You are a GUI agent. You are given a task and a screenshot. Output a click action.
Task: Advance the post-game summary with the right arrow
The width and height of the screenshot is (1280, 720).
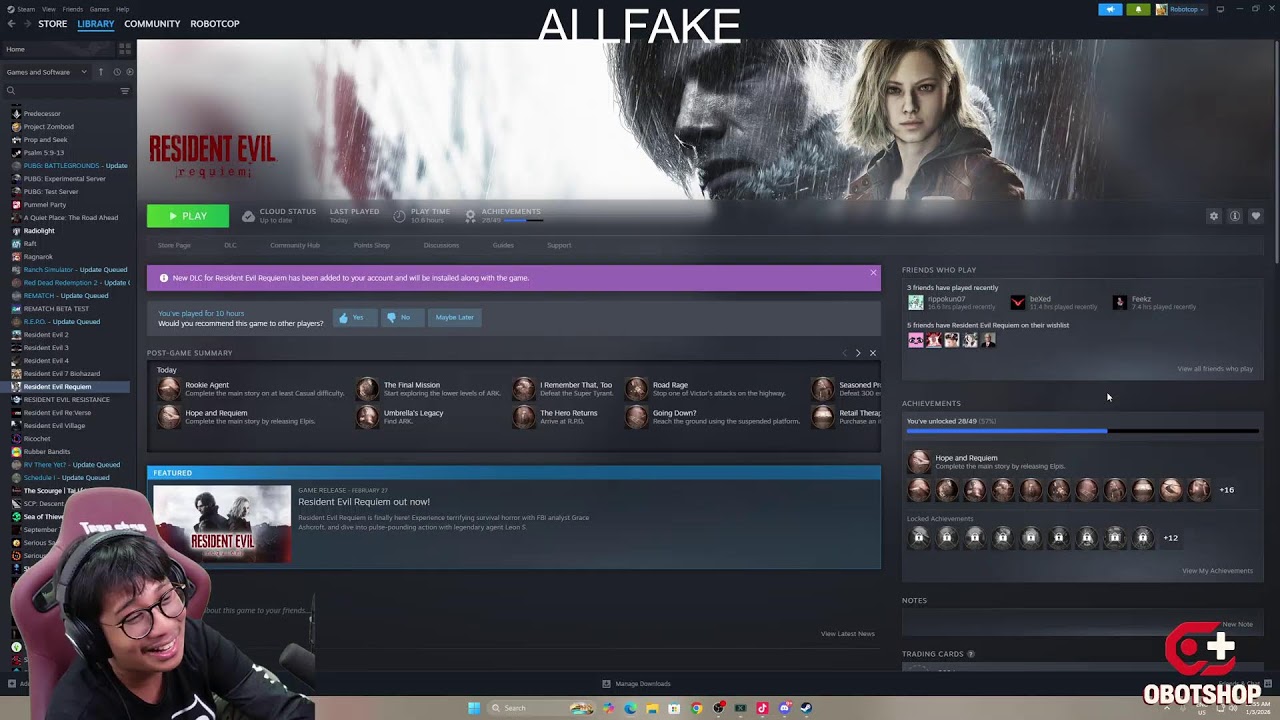tap(857, 353)
